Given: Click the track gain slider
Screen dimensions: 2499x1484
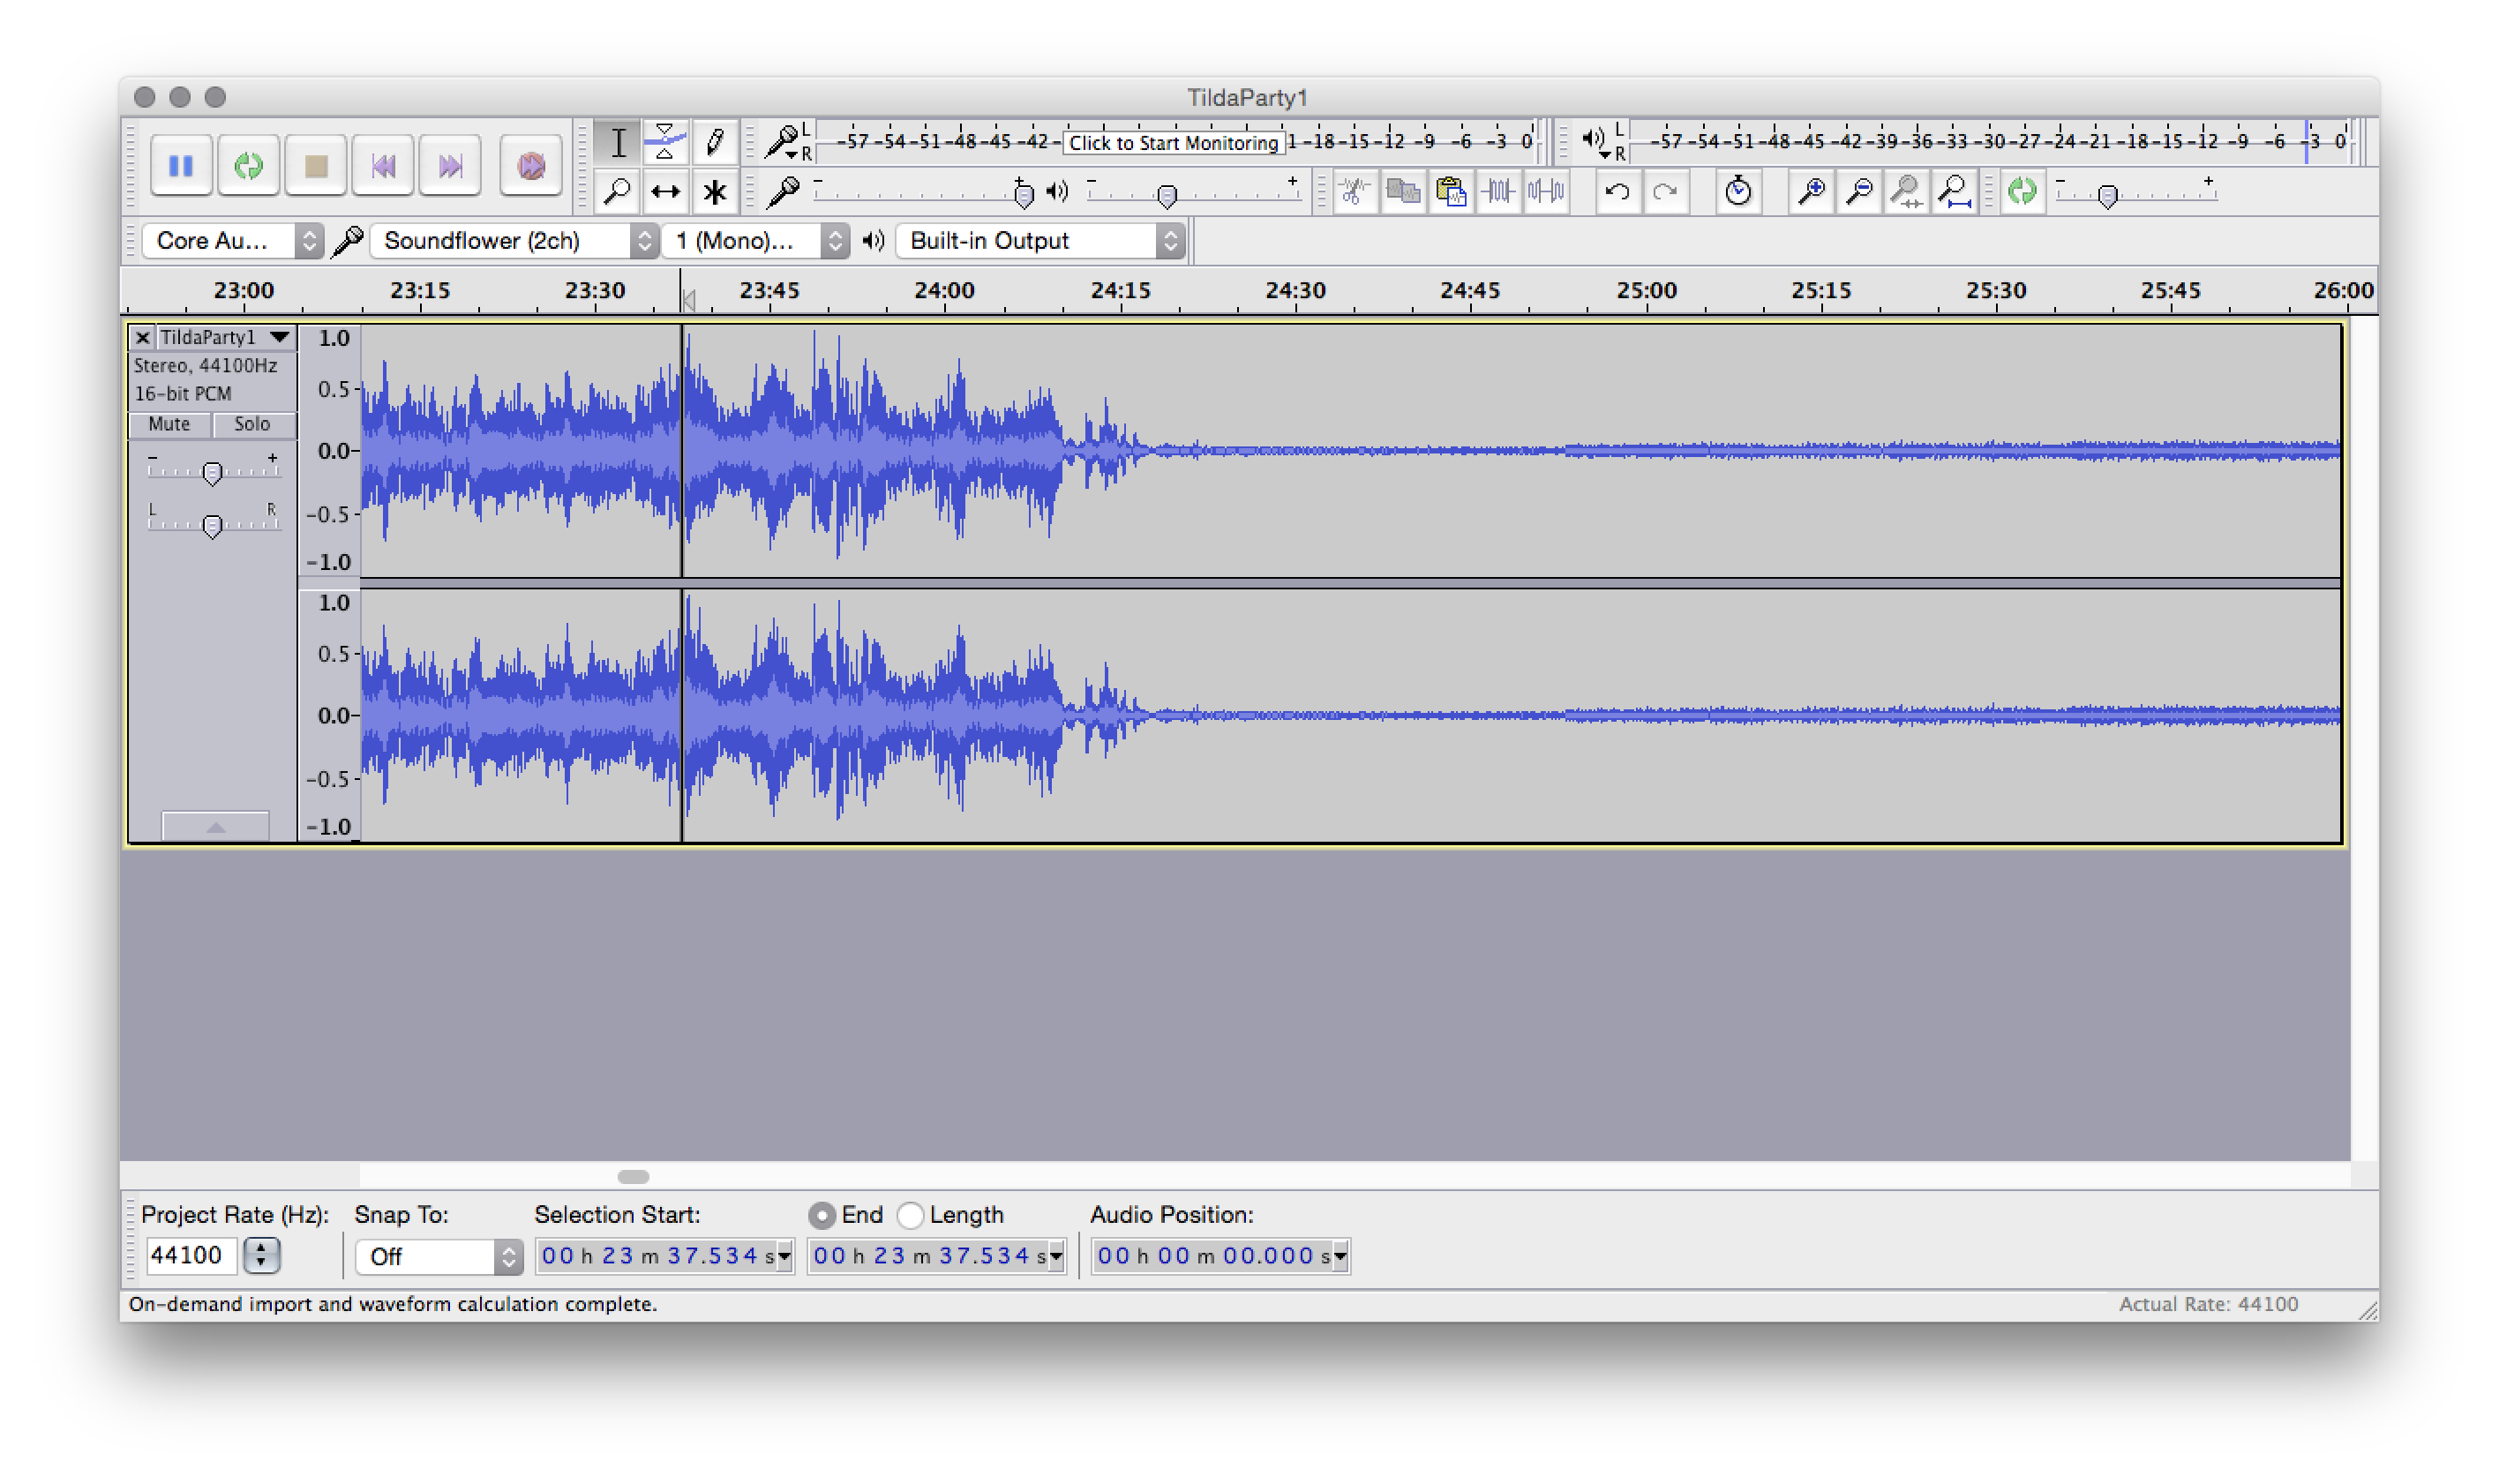Looking at the screenshot, I should [x=212, y=471].
